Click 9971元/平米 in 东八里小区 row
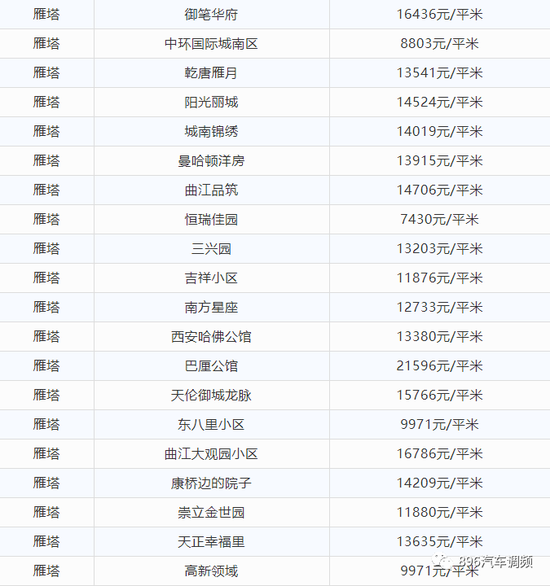This screenshot has width=550, height=586. [x=439, y=424]
